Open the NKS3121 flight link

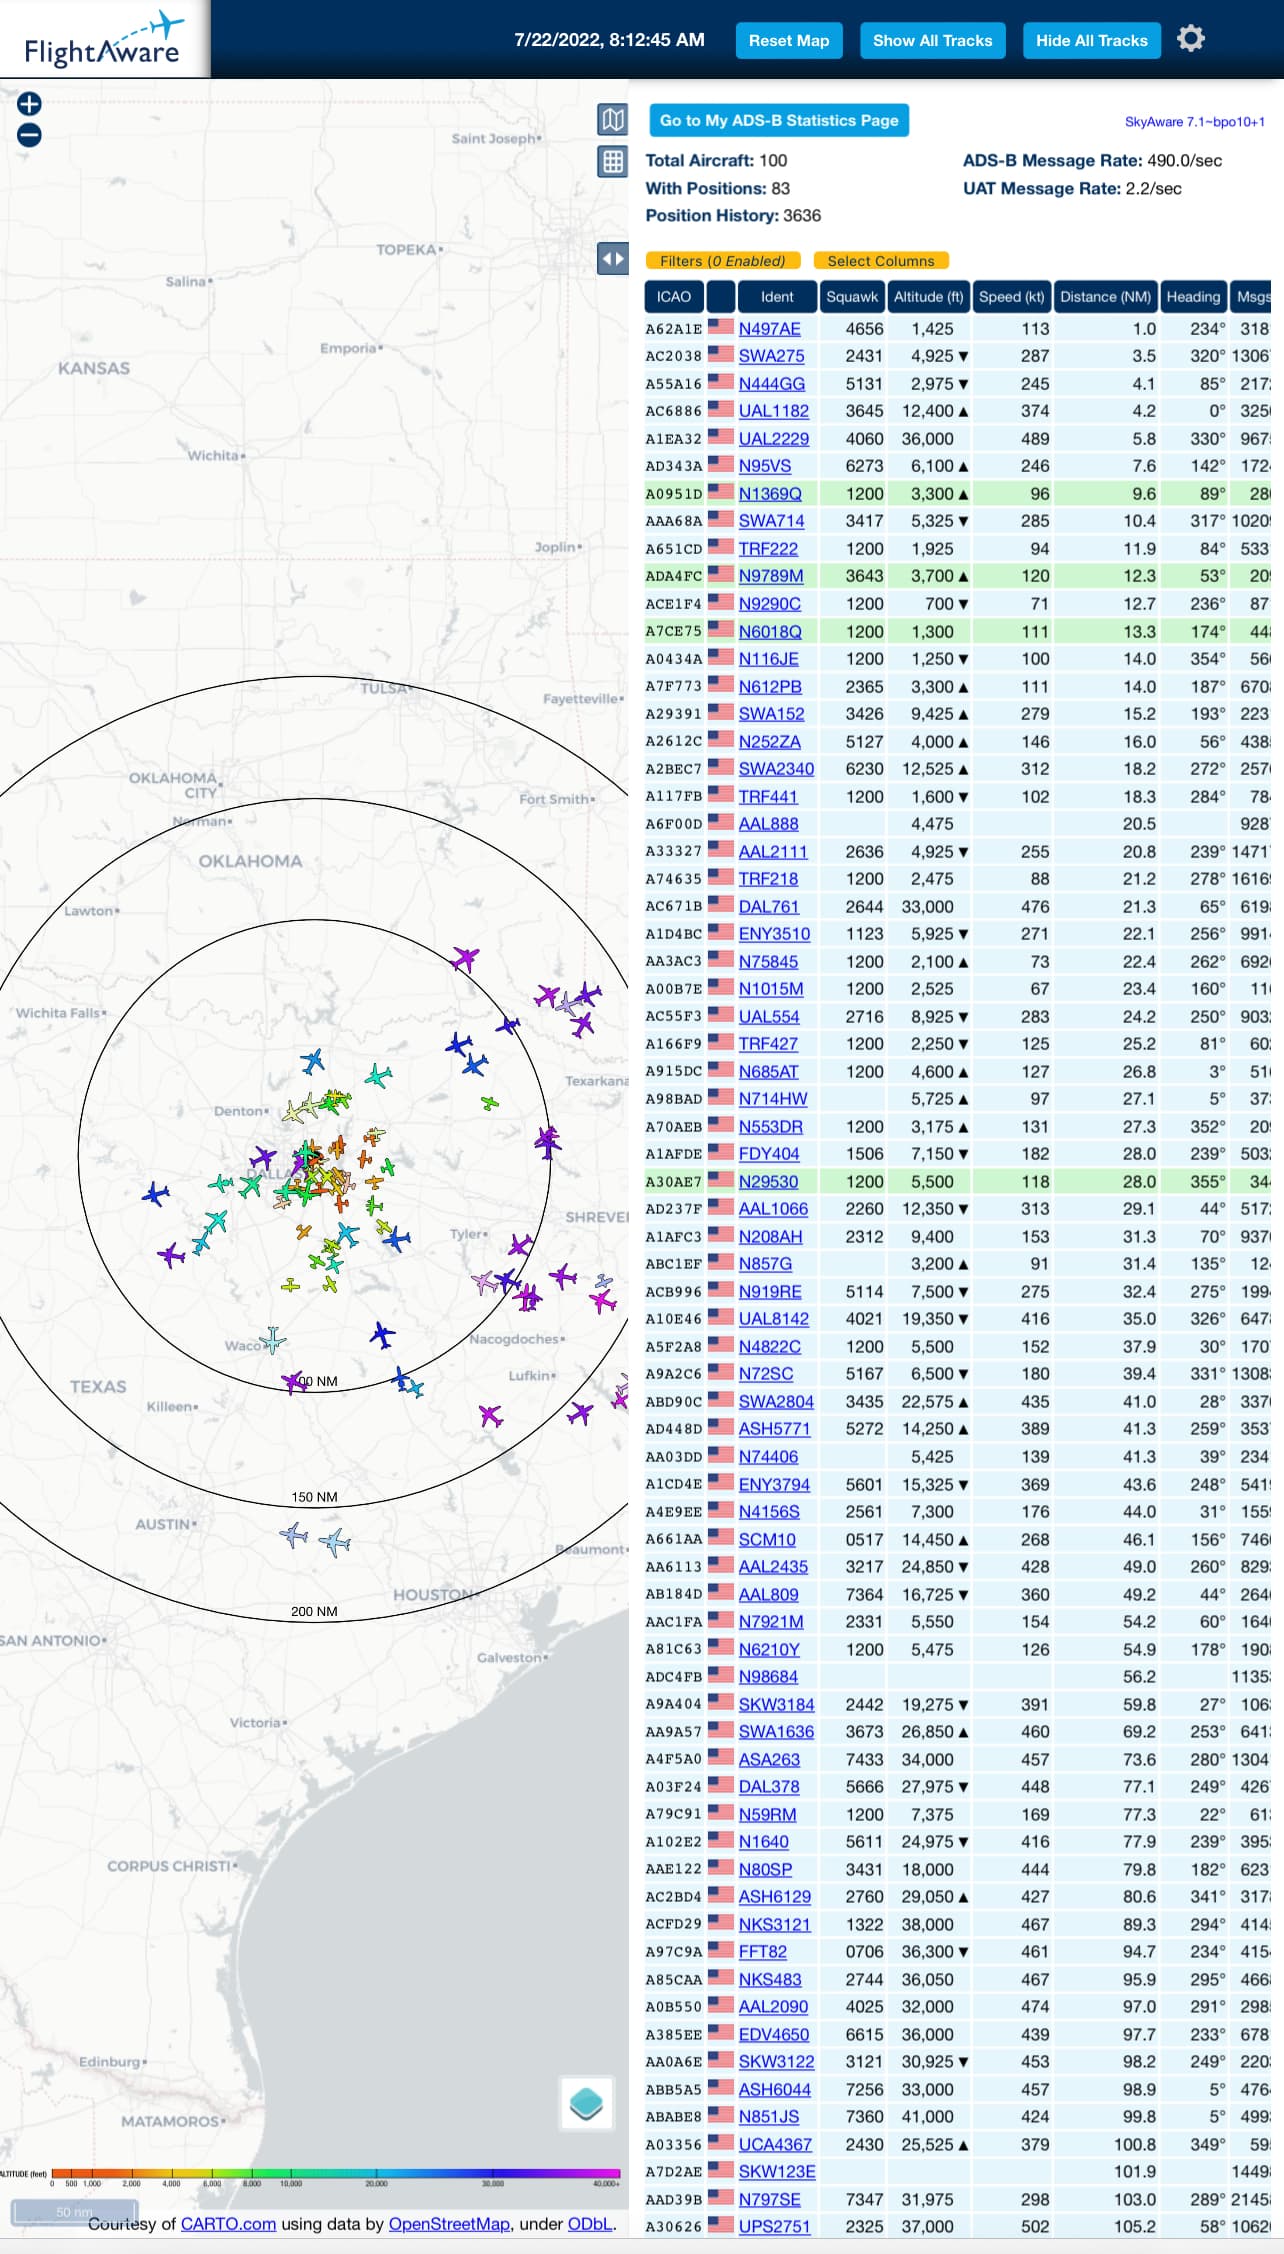775,1925
